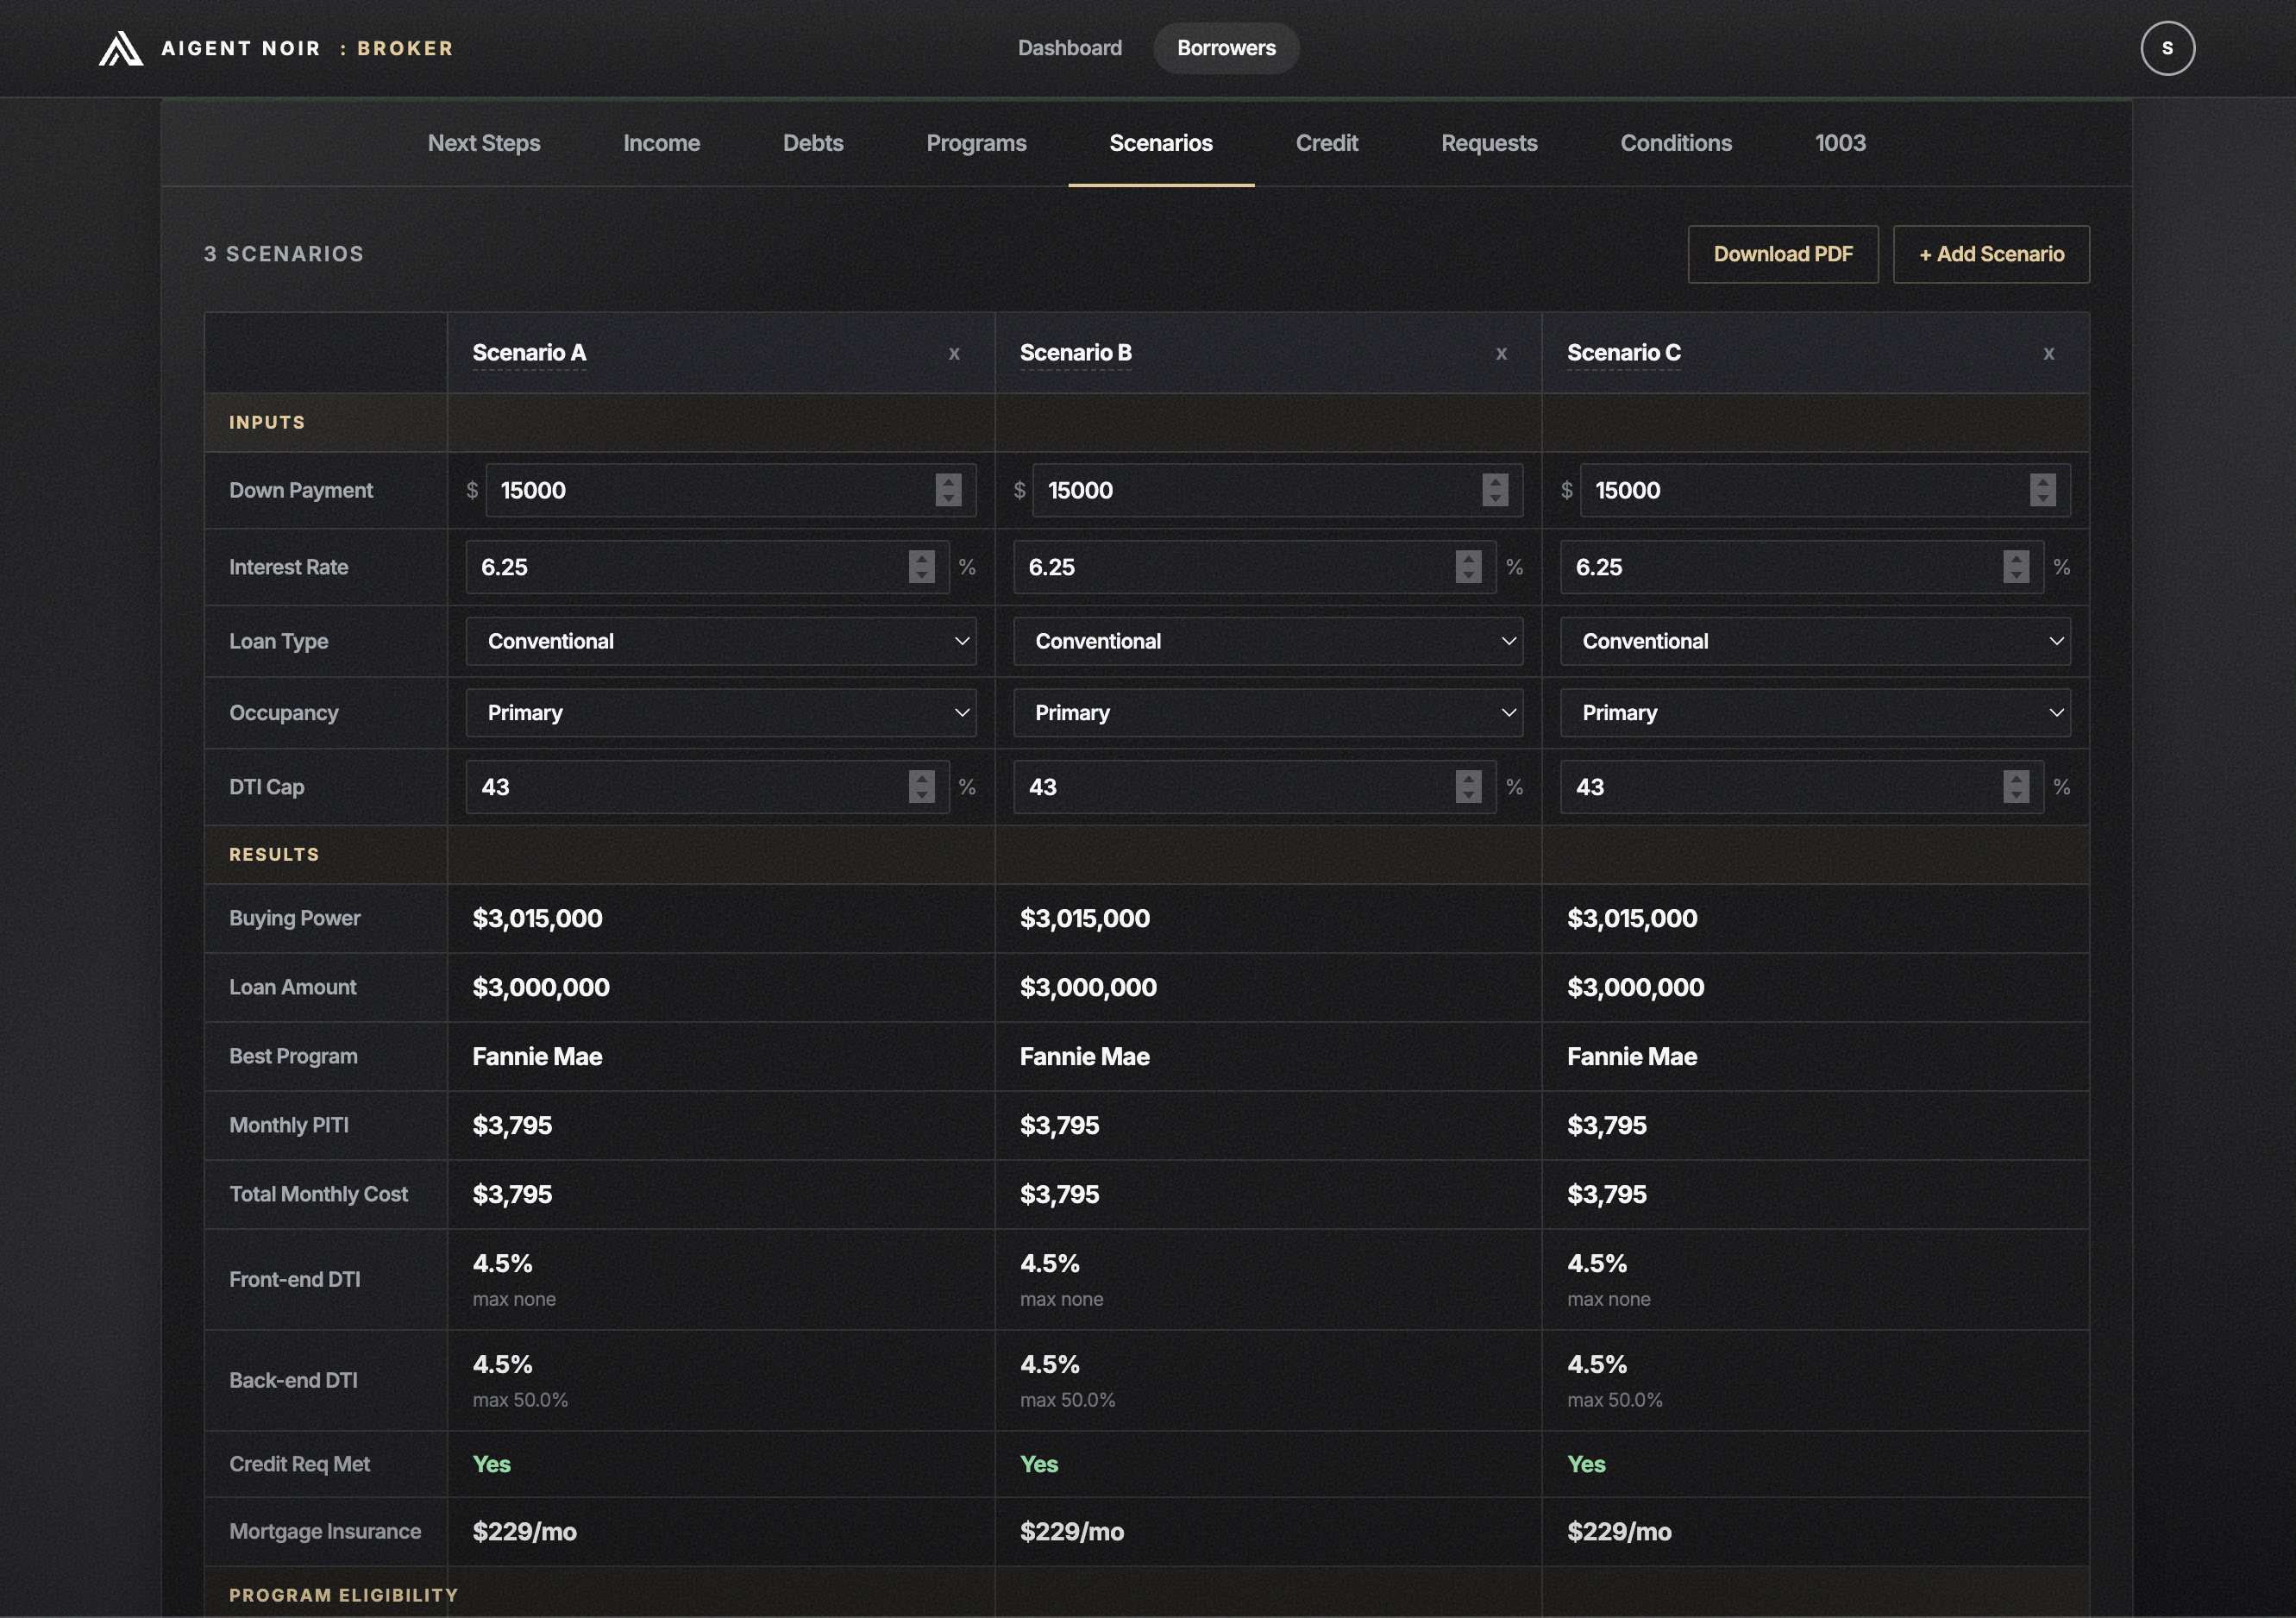Click the AIGENT NOIR logo icon

[121, 47]
